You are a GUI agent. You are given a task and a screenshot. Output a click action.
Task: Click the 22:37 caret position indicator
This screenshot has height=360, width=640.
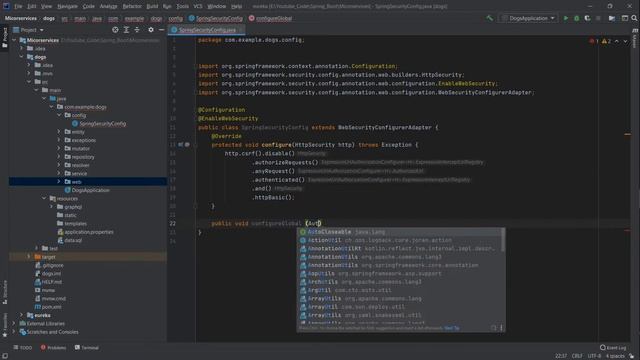pyautogui.click(x=561, y=356)
